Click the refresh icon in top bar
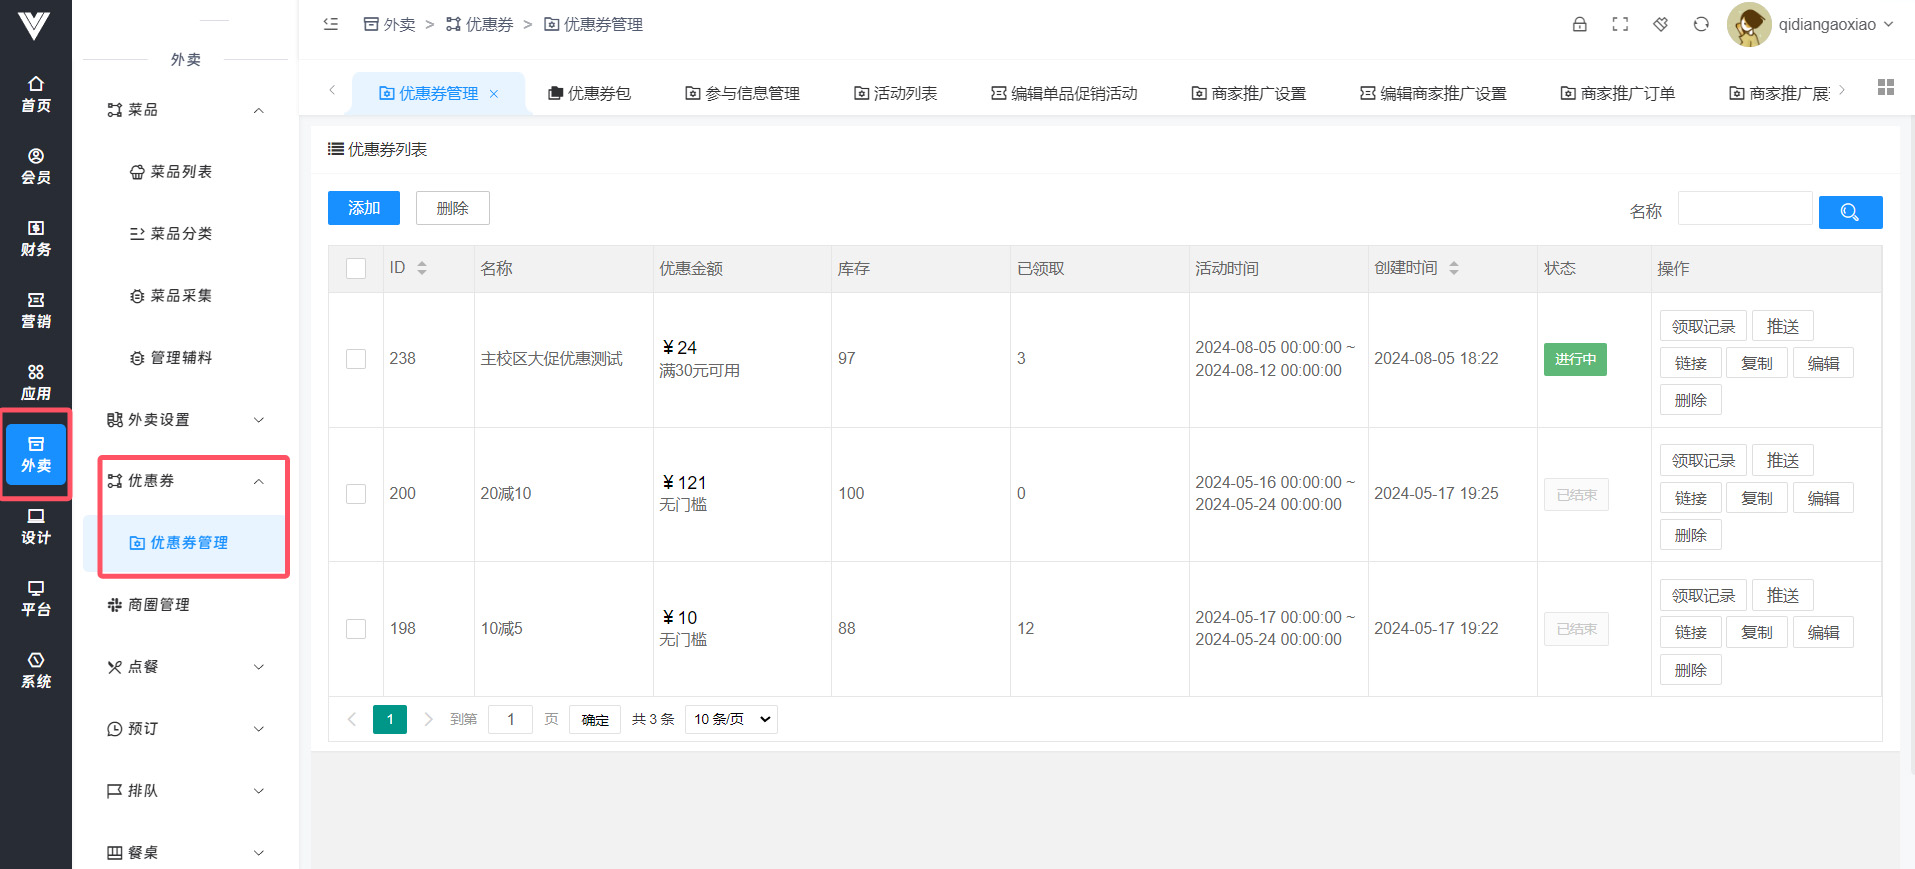Screen dimensions: 1915x869 coord(1701,24)
